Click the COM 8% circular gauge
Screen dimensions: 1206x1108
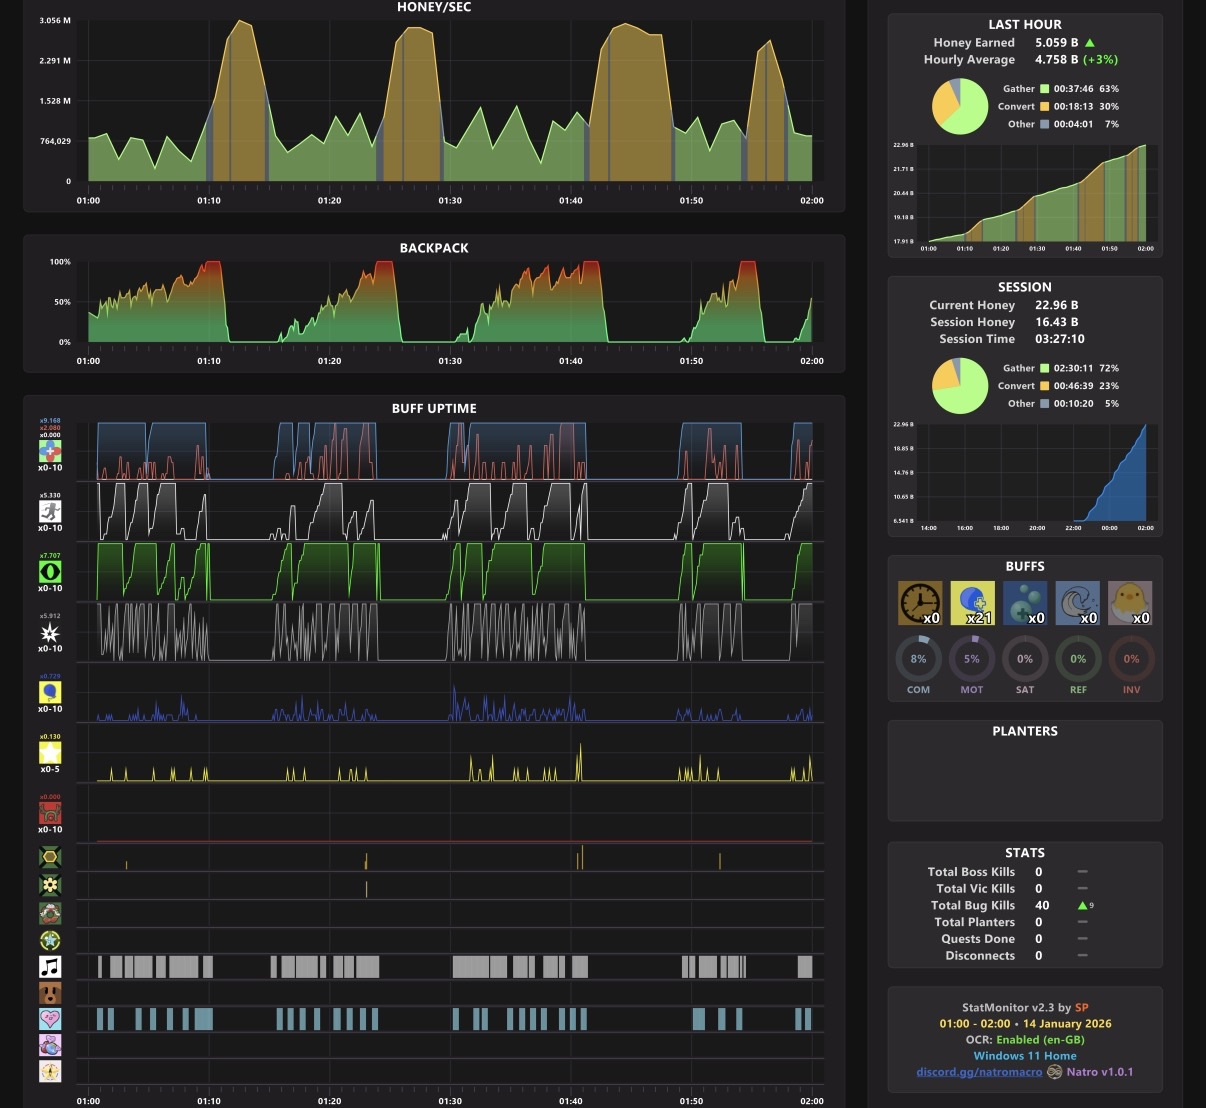tap(918, 659)
